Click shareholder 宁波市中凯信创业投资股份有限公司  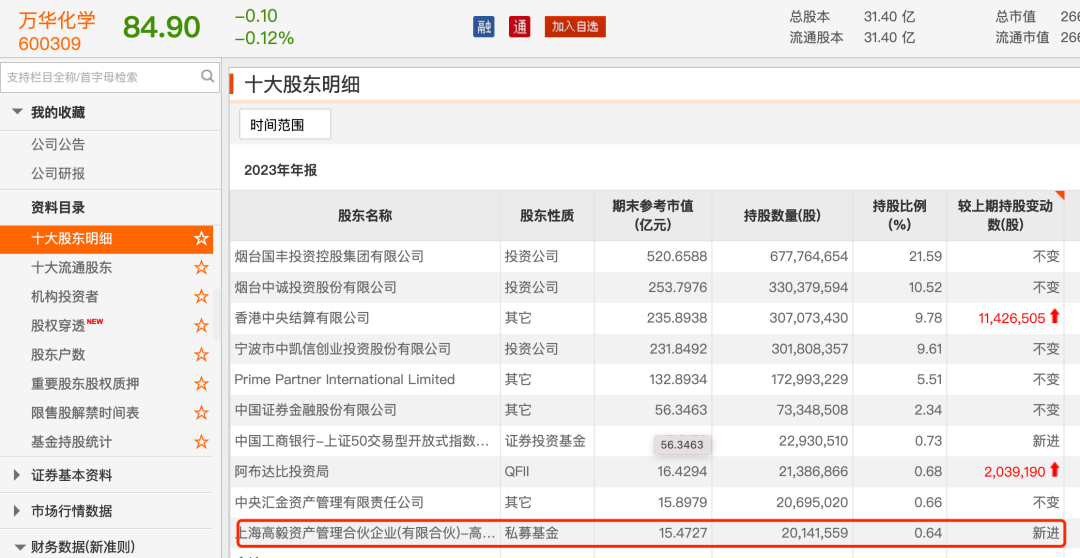(342, 349)
